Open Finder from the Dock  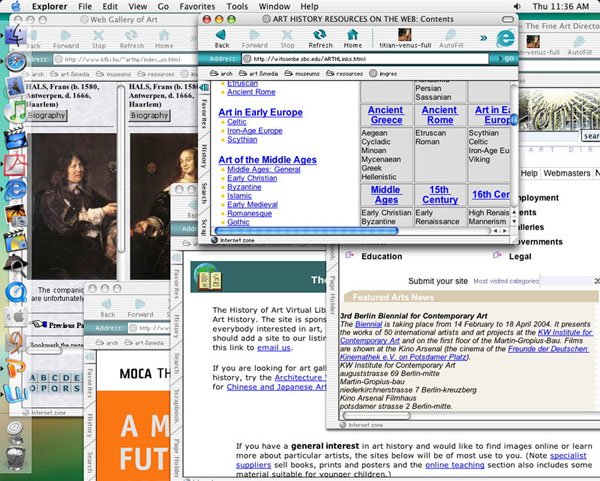[x=15, y=36]
